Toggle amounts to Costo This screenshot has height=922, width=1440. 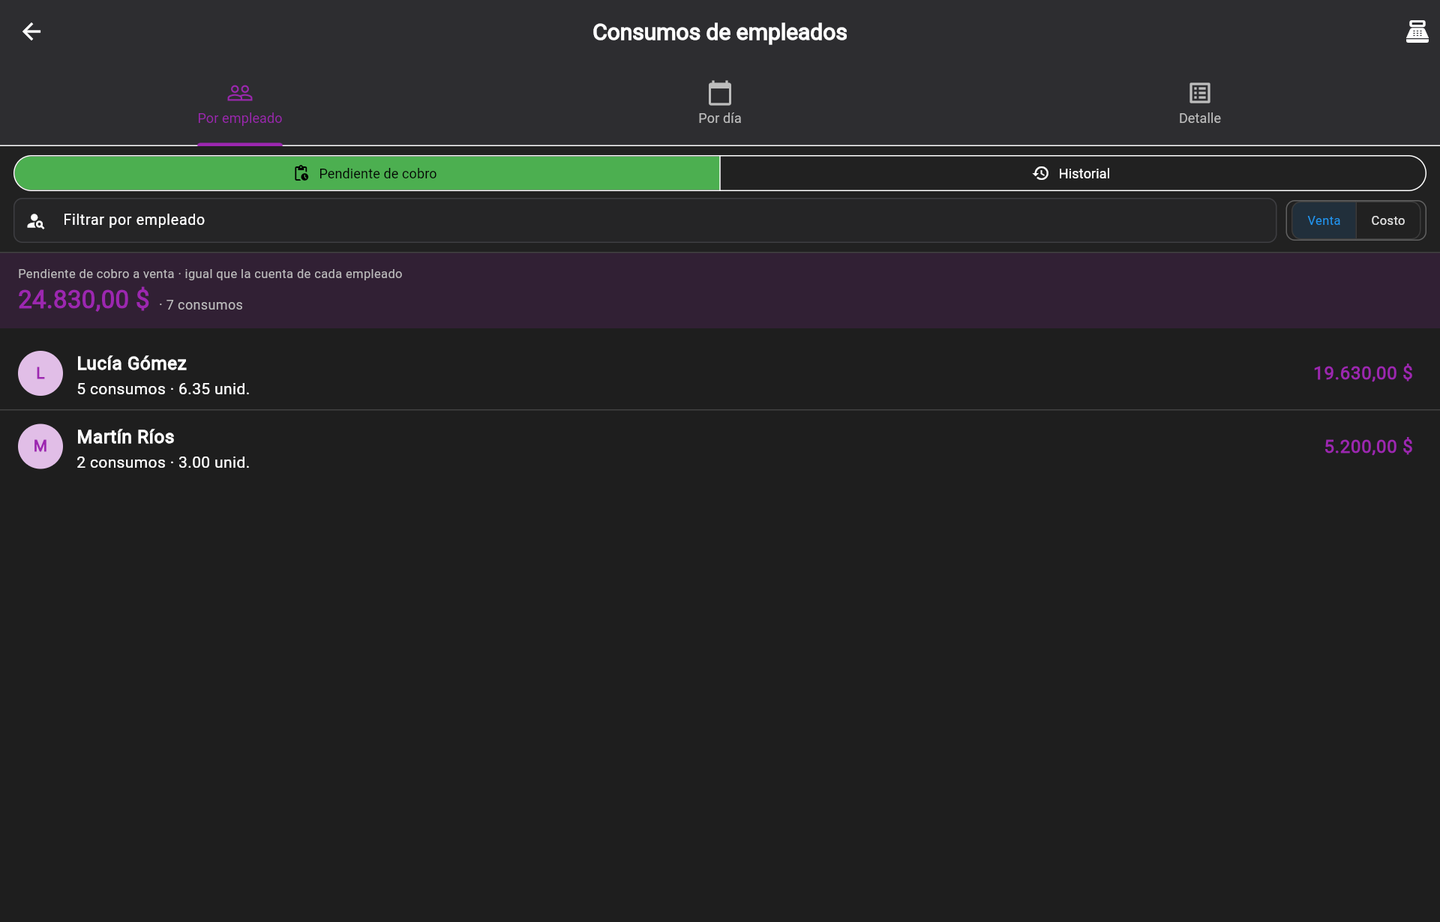coord(1388,220)
